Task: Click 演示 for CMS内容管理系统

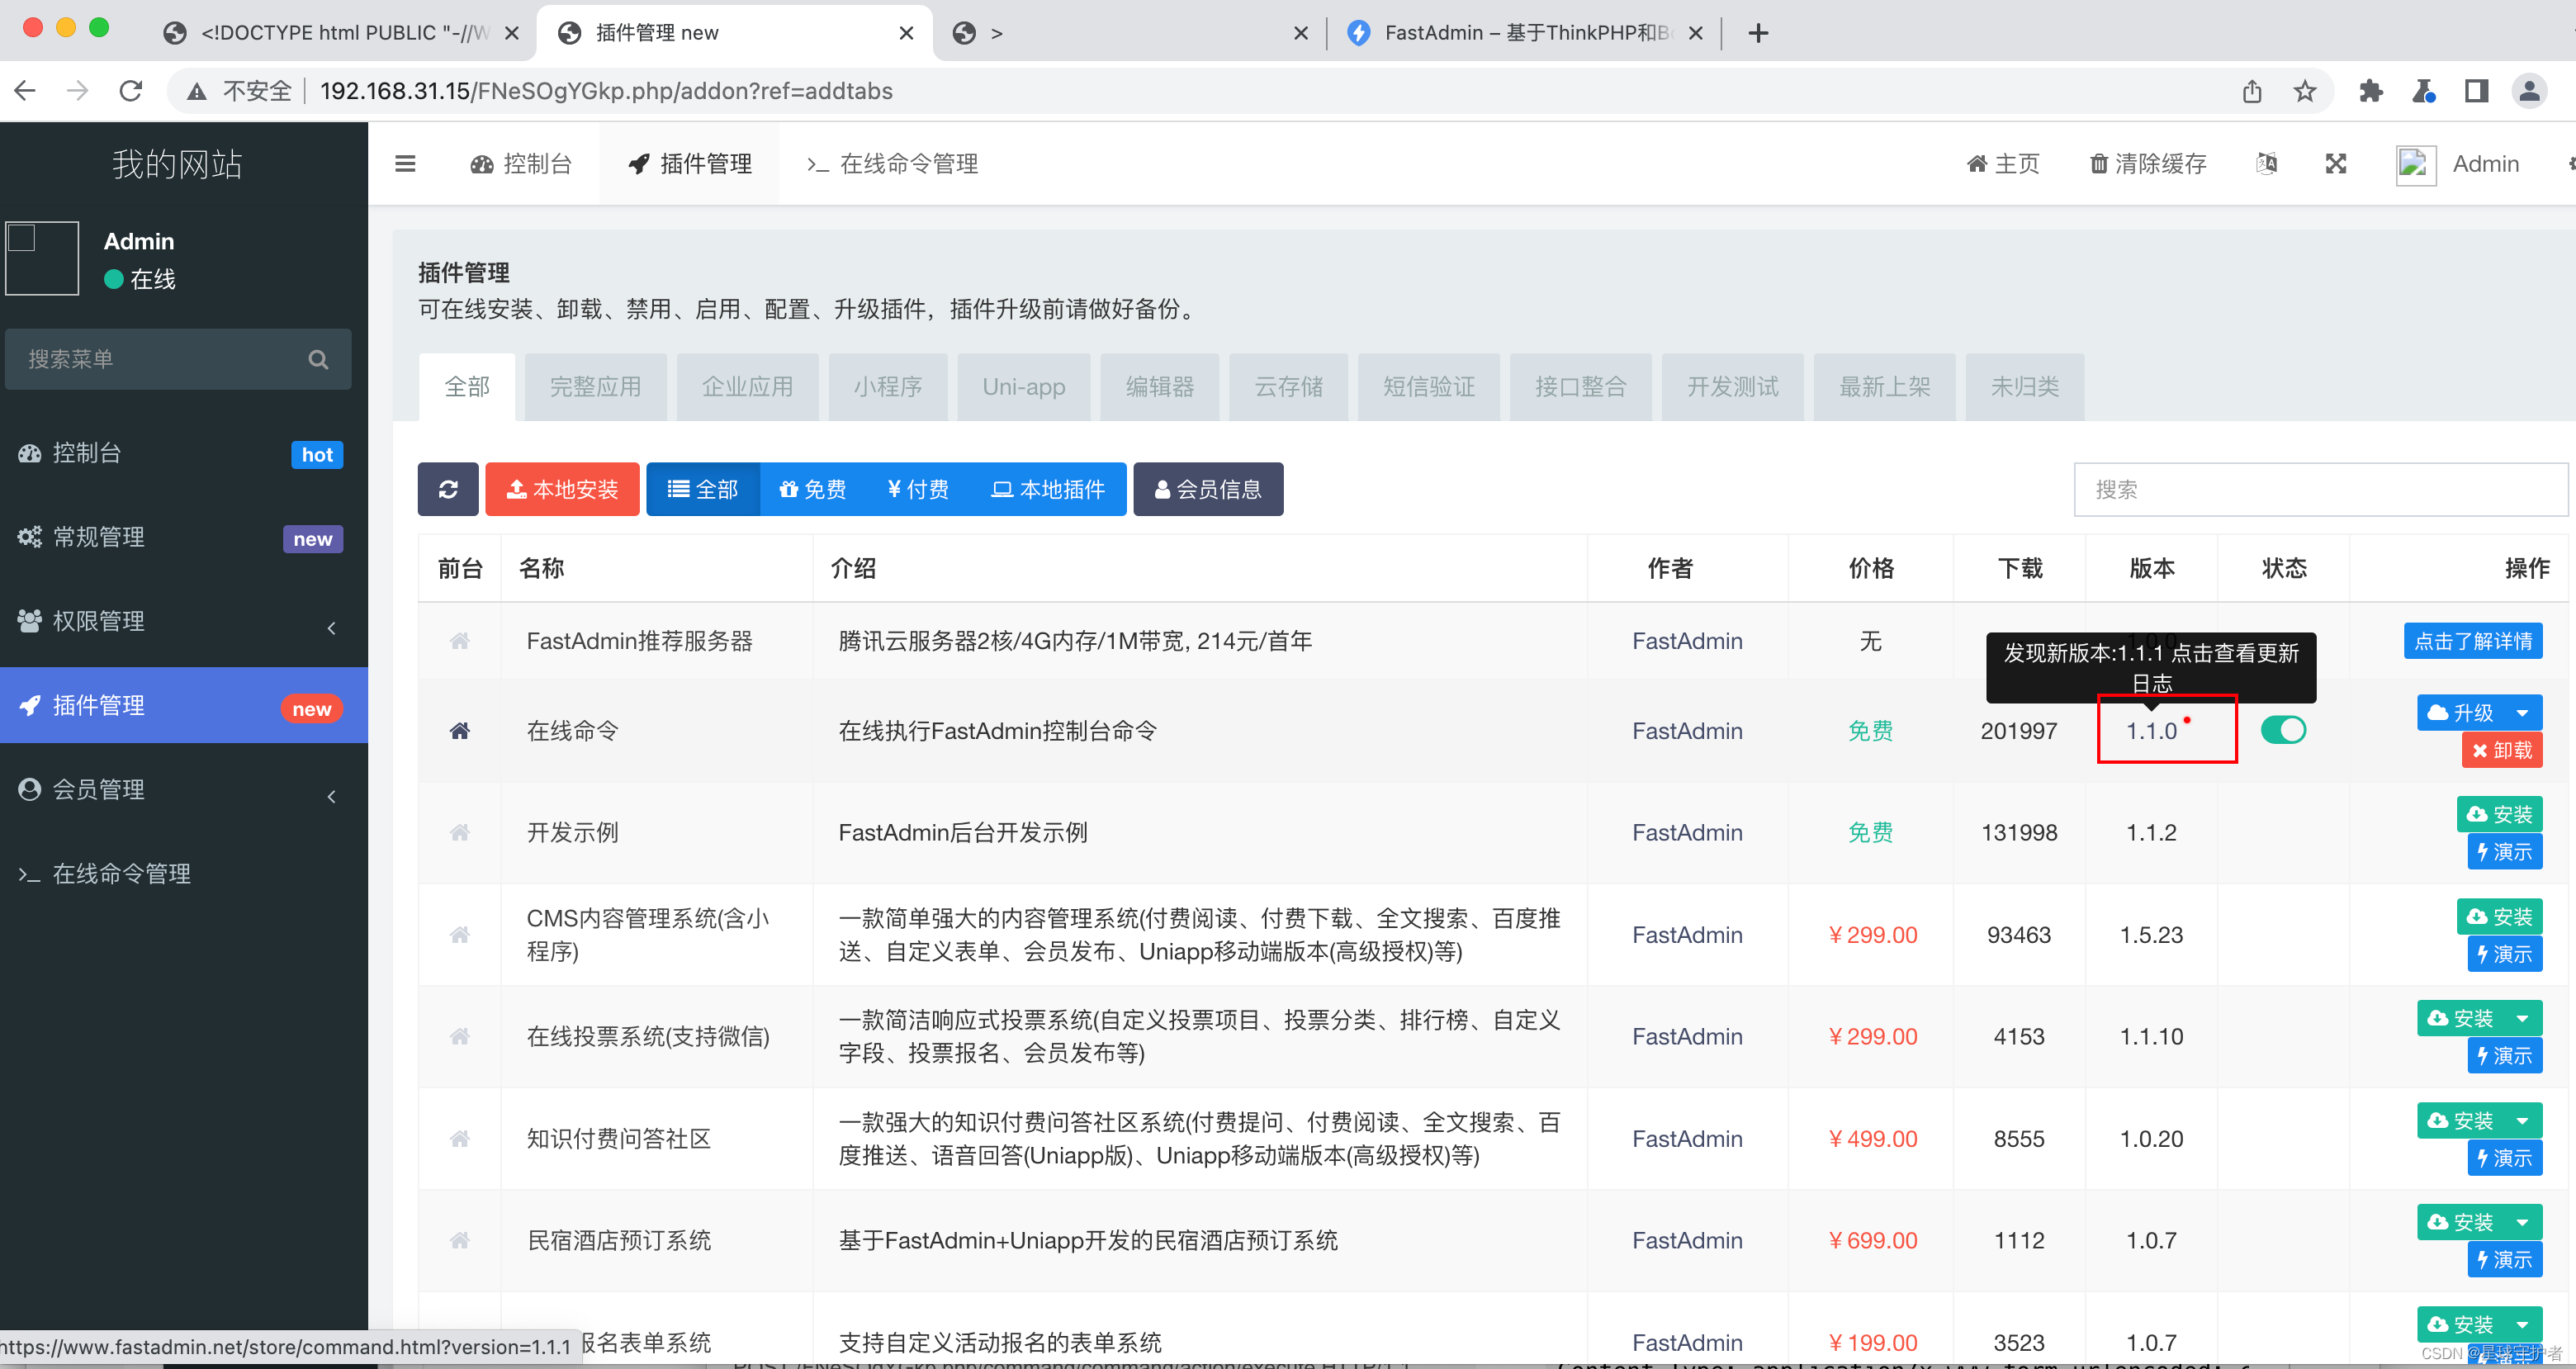Action: coord(2505,954)
